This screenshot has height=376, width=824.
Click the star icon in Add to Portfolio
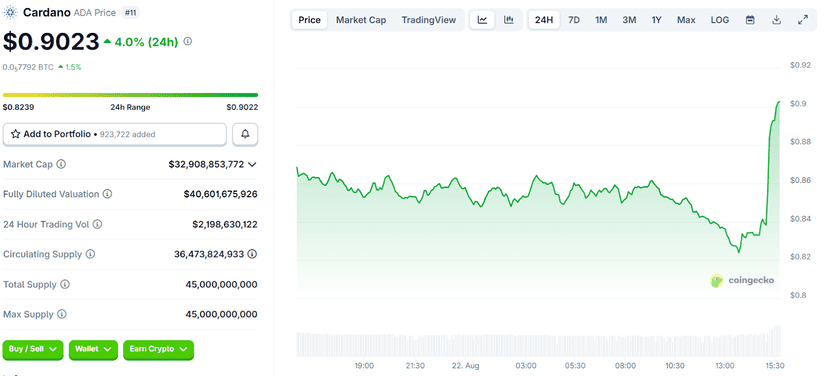15,134
